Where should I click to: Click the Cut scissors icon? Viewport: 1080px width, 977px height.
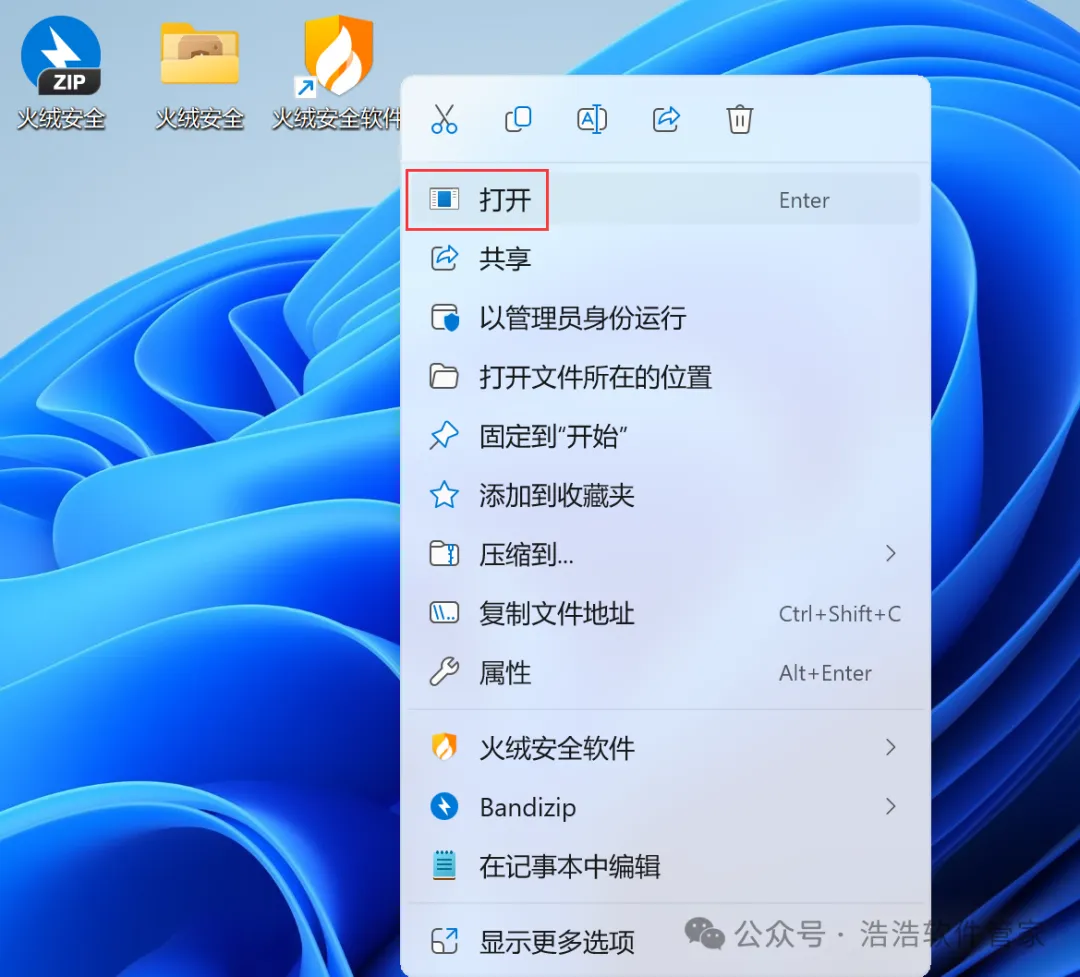(x=444, y=119)
